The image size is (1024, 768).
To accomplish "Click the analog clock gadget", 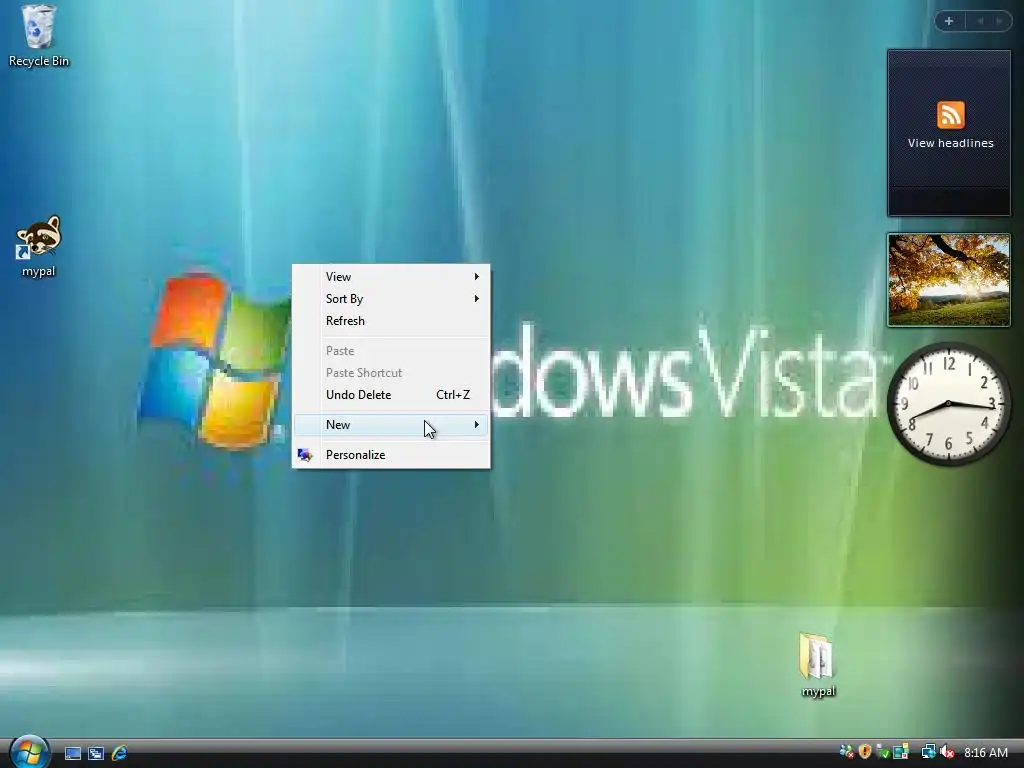I will point(948,404).
